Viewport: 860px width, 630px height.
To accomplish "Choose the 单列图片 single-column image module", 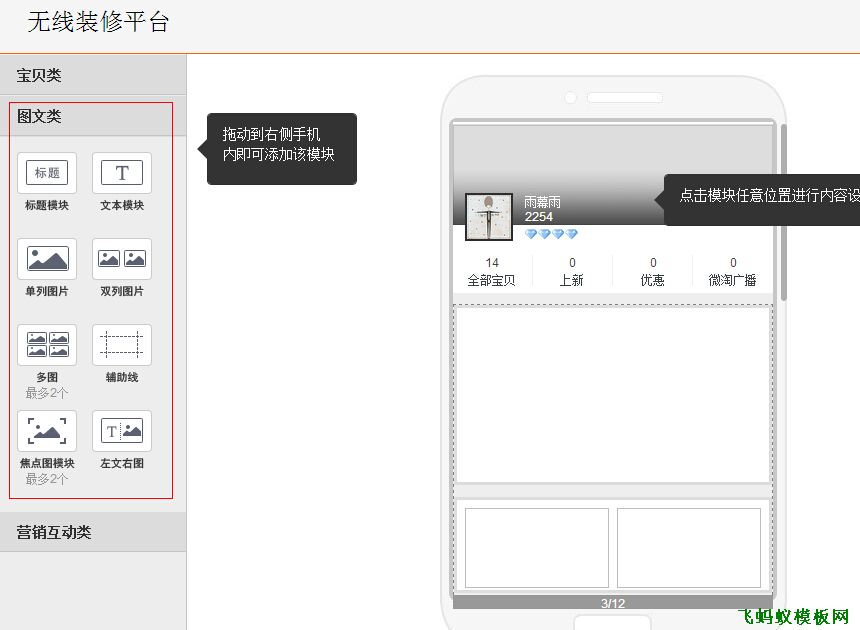I will coord(47,257).
